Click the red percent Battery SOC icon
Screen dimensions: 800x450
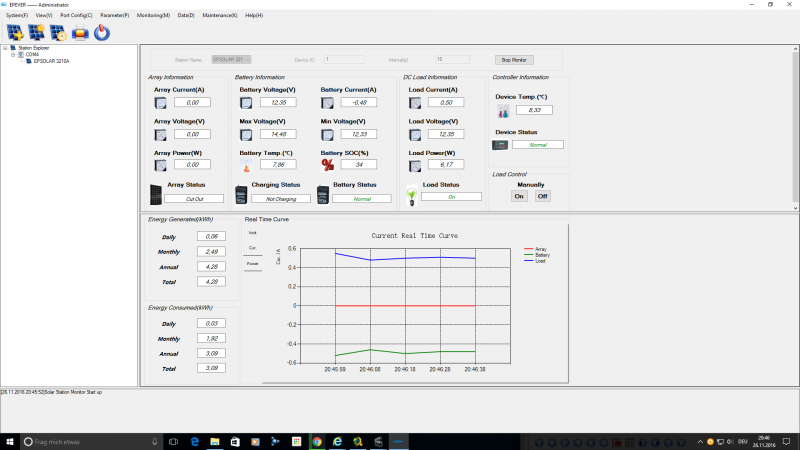[x=328, y=165]
